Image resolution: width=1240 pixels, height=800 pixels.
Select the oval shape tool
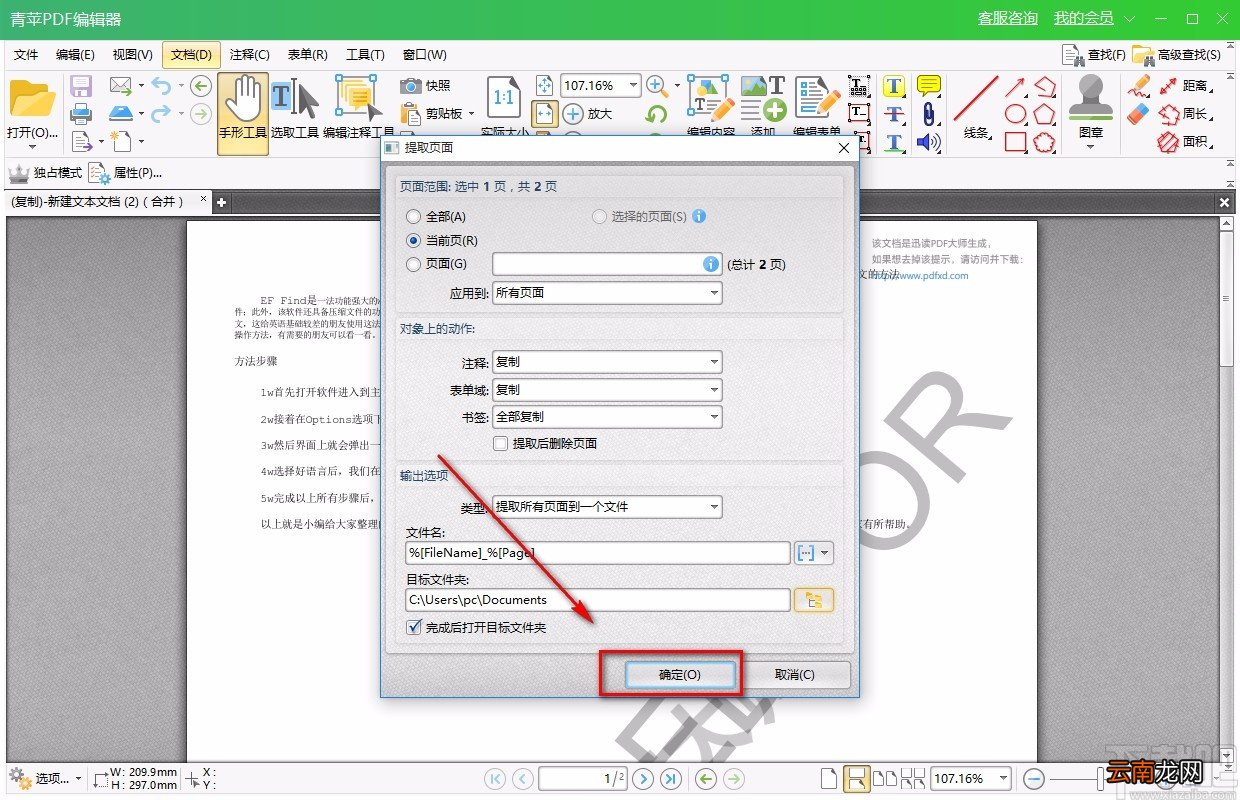tap(1015, 114)
